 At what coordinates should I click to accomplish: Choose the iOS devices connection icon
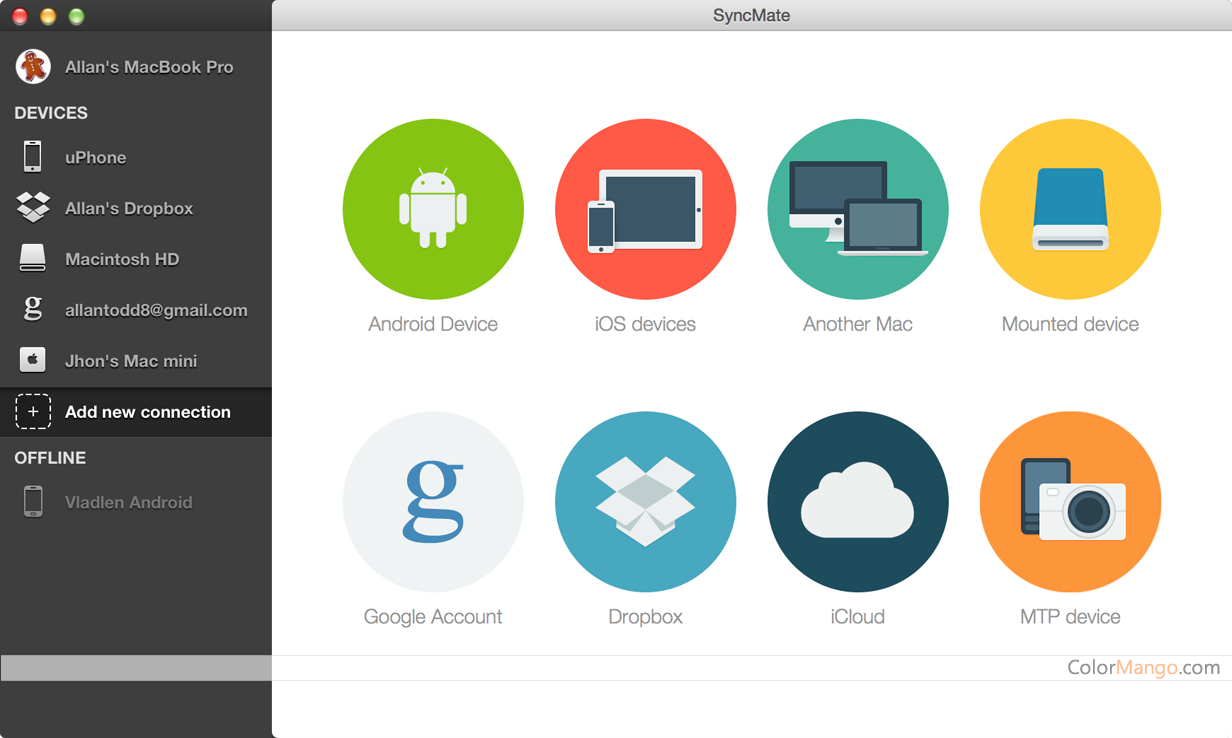click(x=646, y=209)
